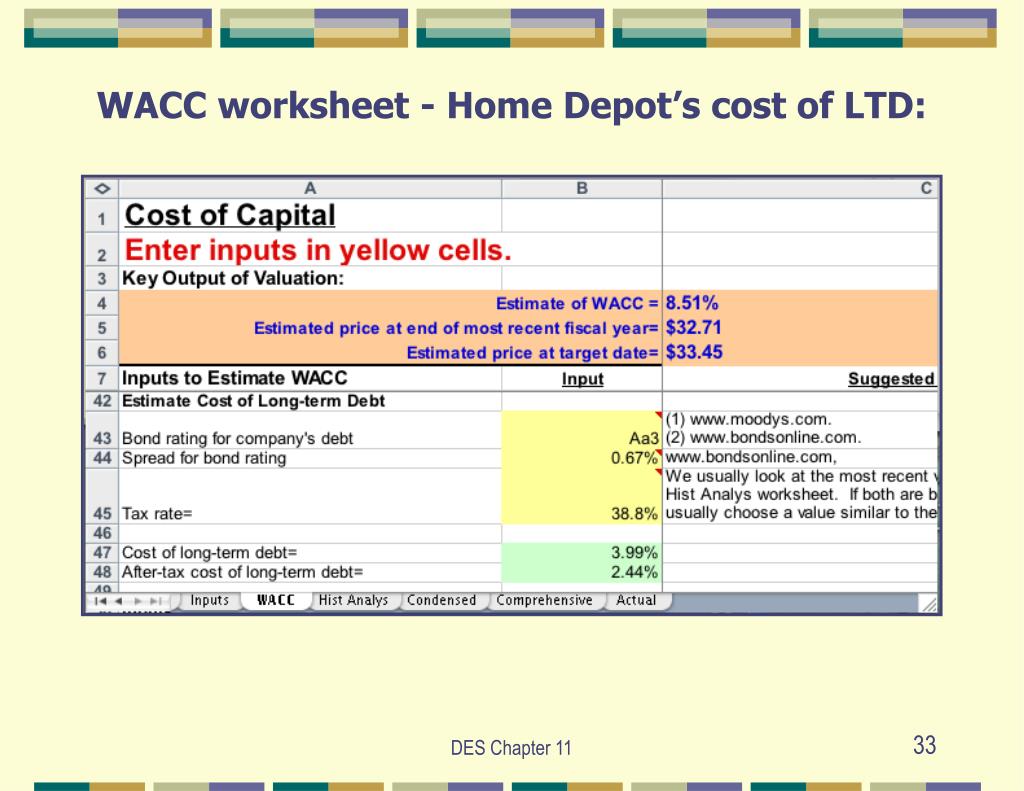
Task: Select the $33.45 target date price cell
Action: [800, 353]
